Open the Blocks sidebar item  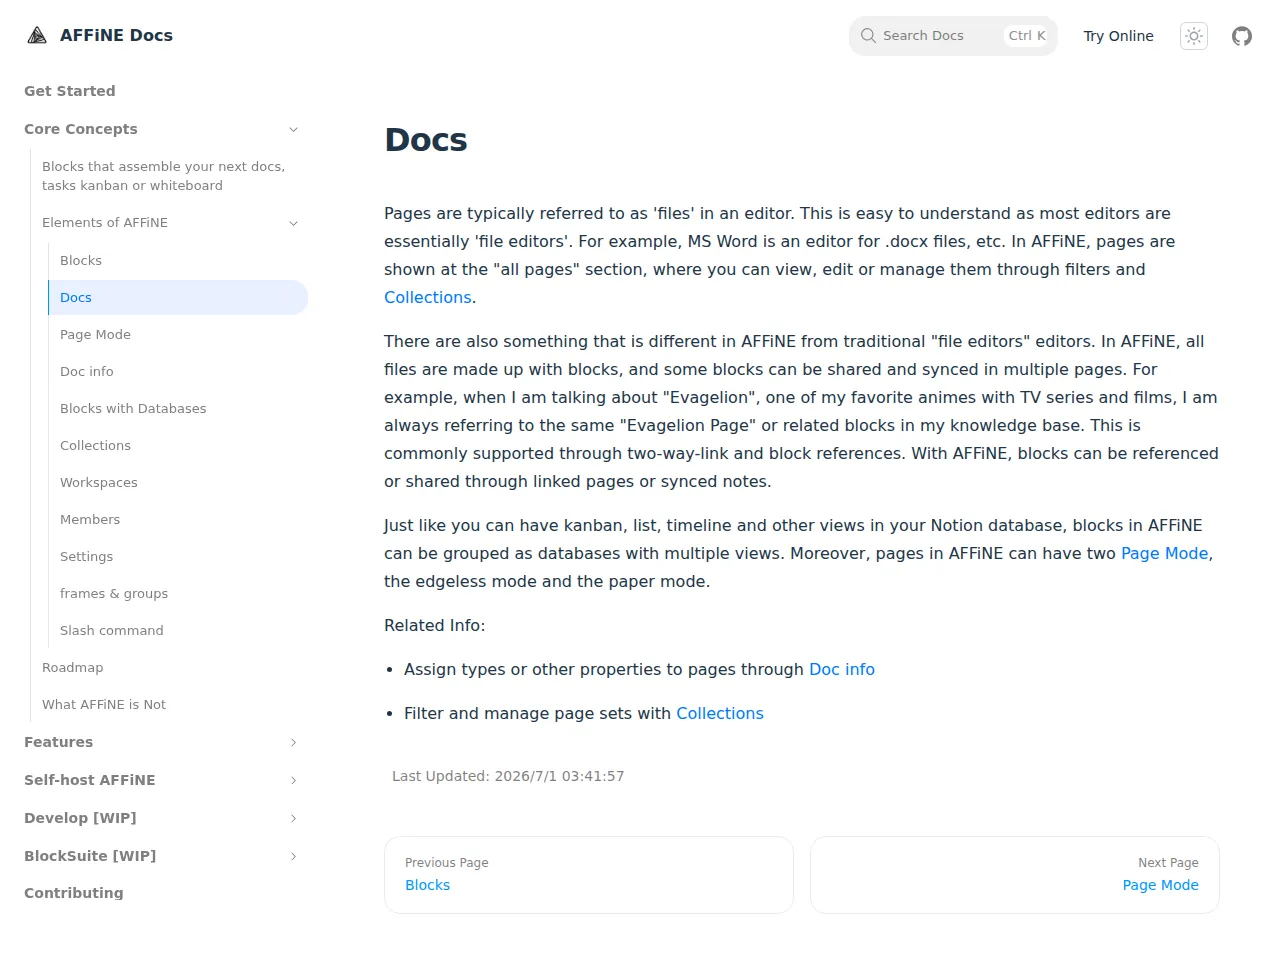tap(81, 260)
